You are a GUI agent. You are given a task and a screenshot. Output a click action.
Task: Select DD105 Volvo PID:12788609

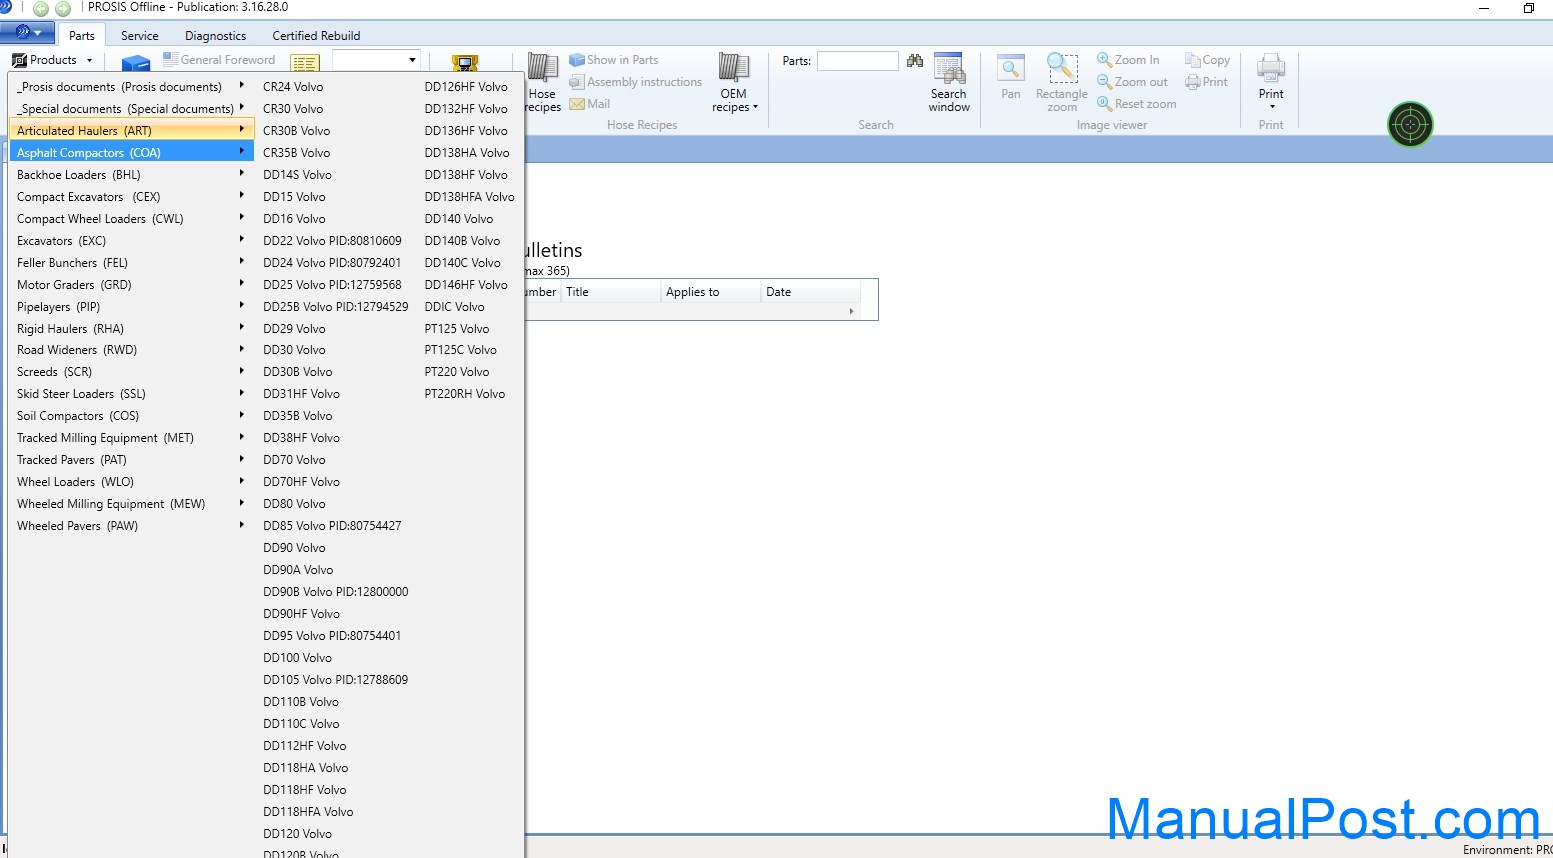[335, 680]
